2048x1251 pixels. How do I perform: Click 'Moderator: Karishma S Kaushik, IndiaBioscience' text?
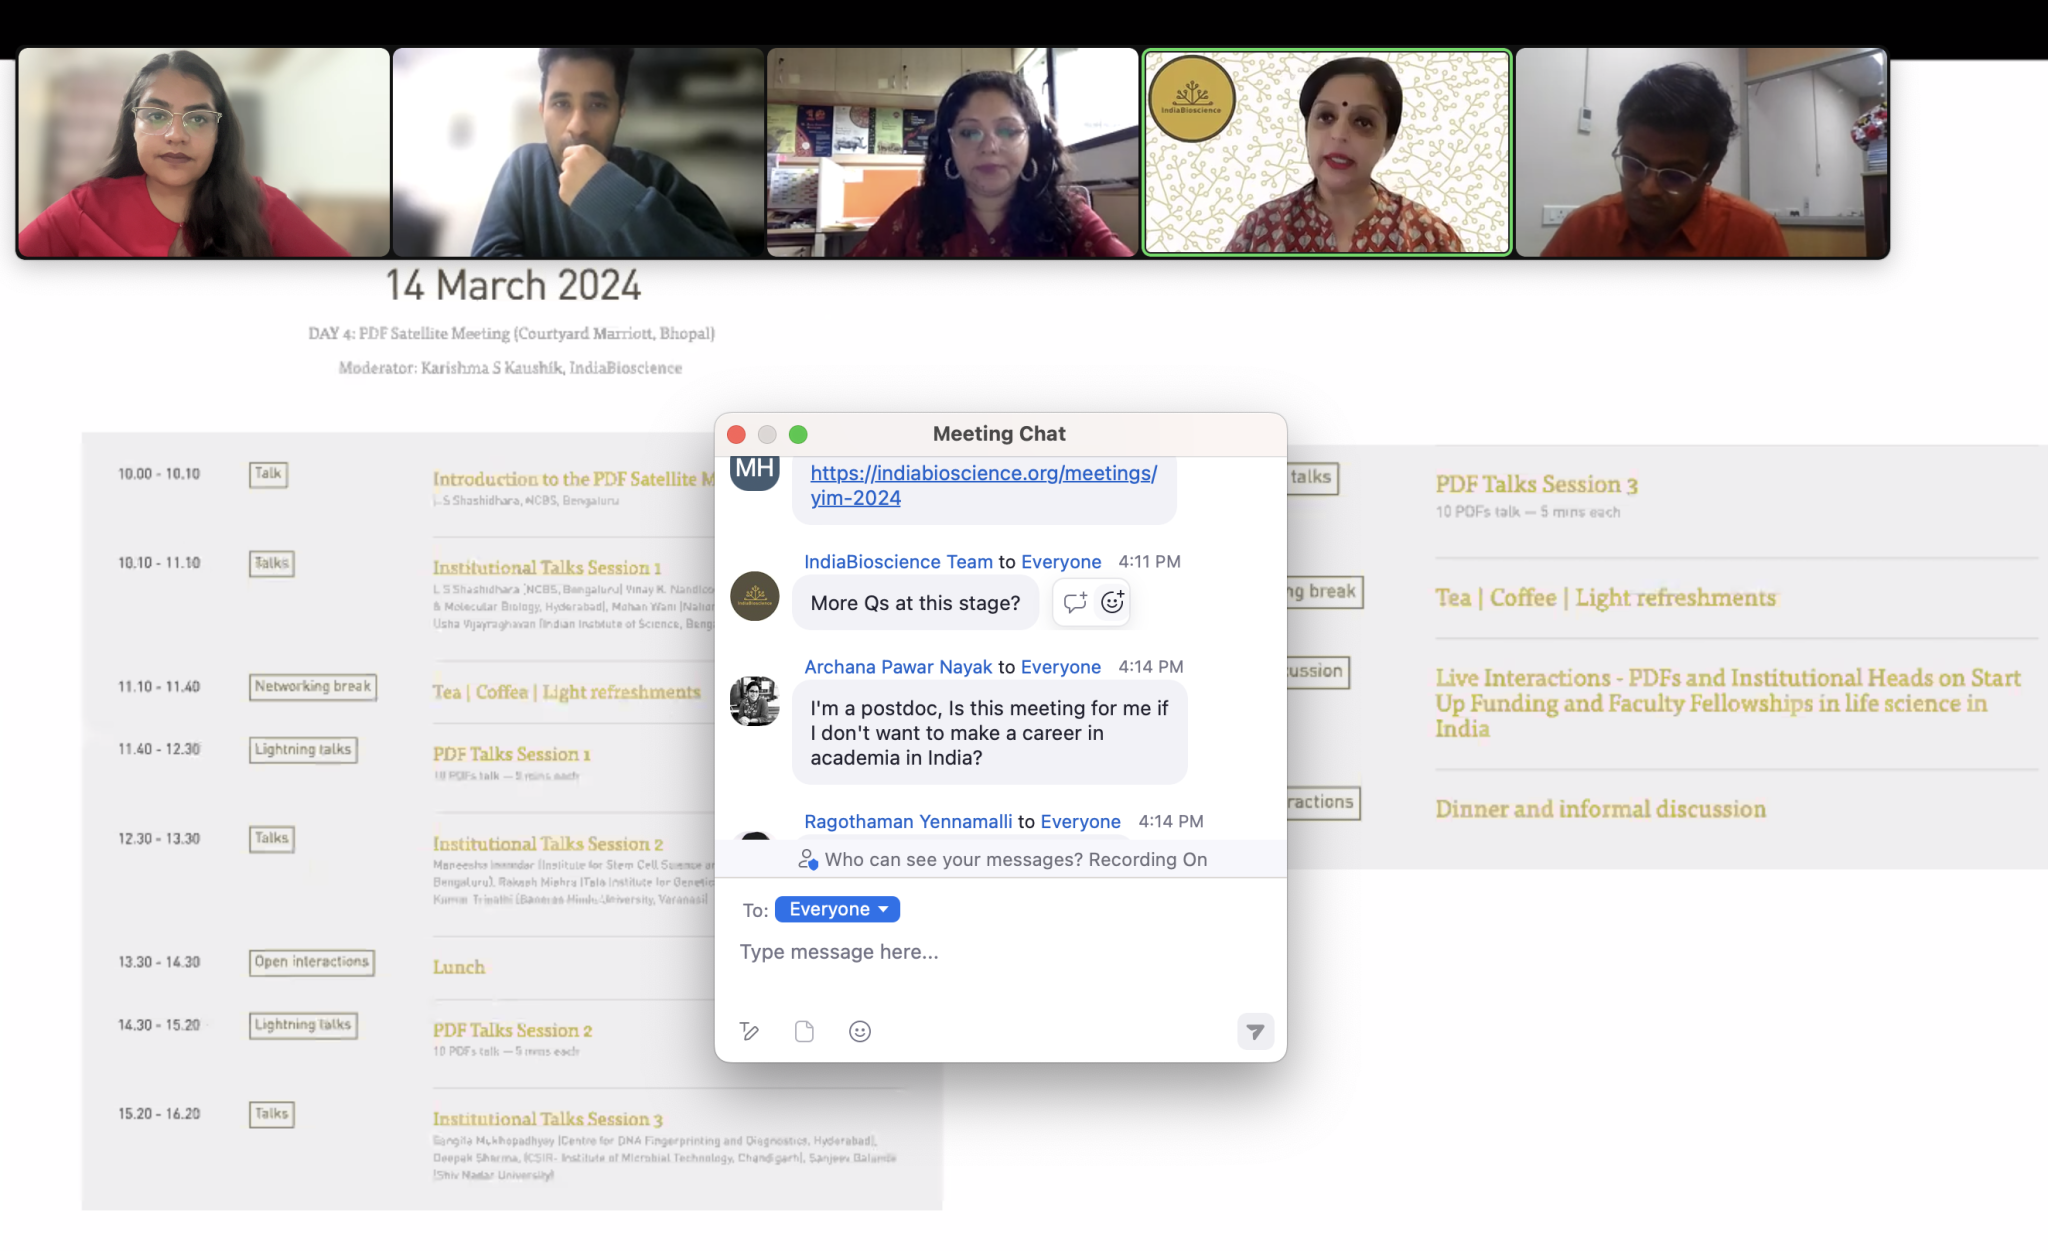pos(510,368)
